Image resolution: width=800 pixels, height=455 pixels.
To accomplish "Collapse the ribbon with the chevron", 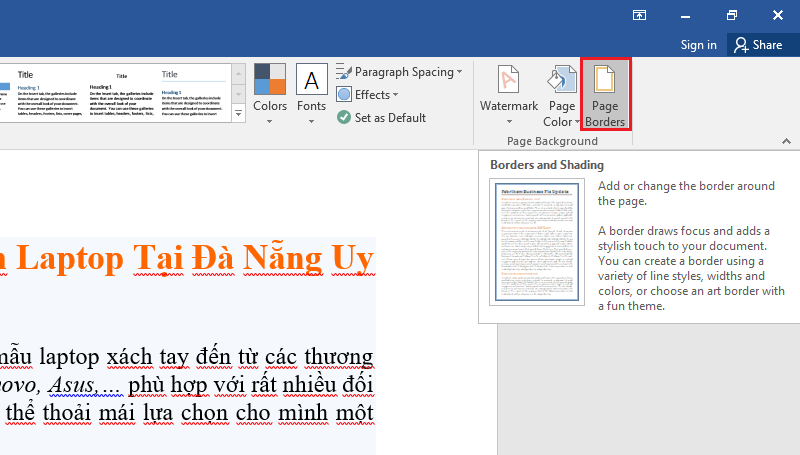I will (786, 141).
